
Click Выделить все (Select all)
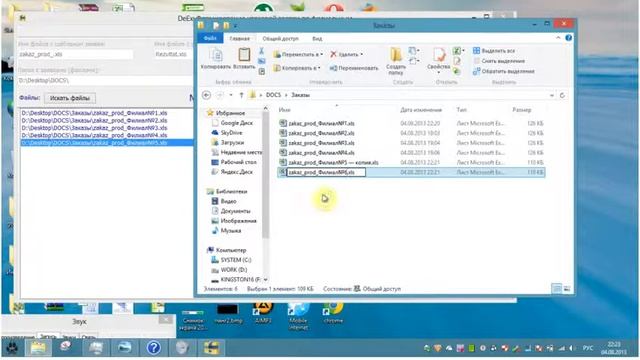pyautogui.click(x=494, y=51)
